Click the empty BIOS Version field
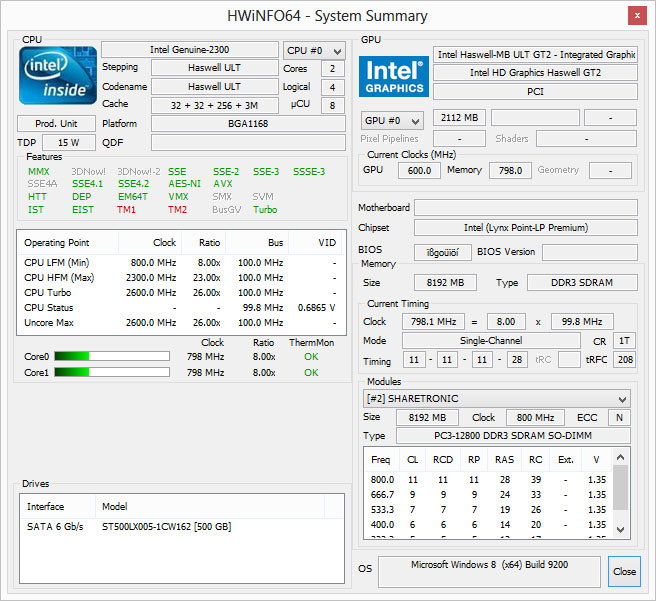This screenshot has height=601, width=656. (x=590, y=252)
